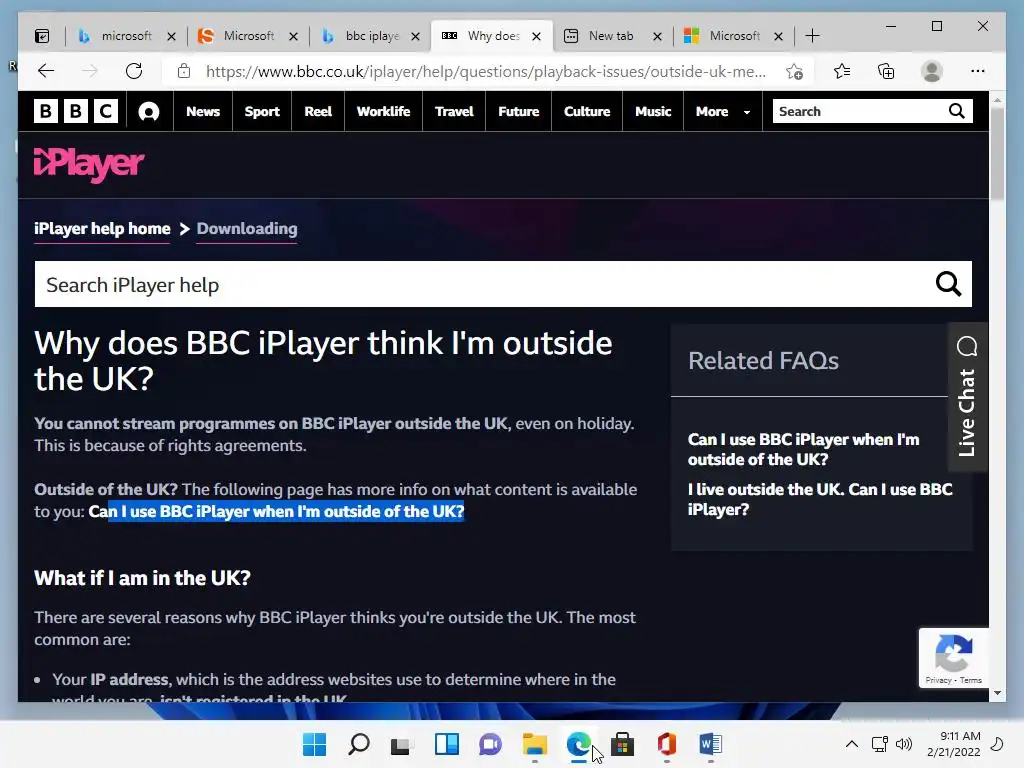This screenshot has width=1024, height=768.
Task: Click the scrollbar down arrow
Action: pos(997,693)
